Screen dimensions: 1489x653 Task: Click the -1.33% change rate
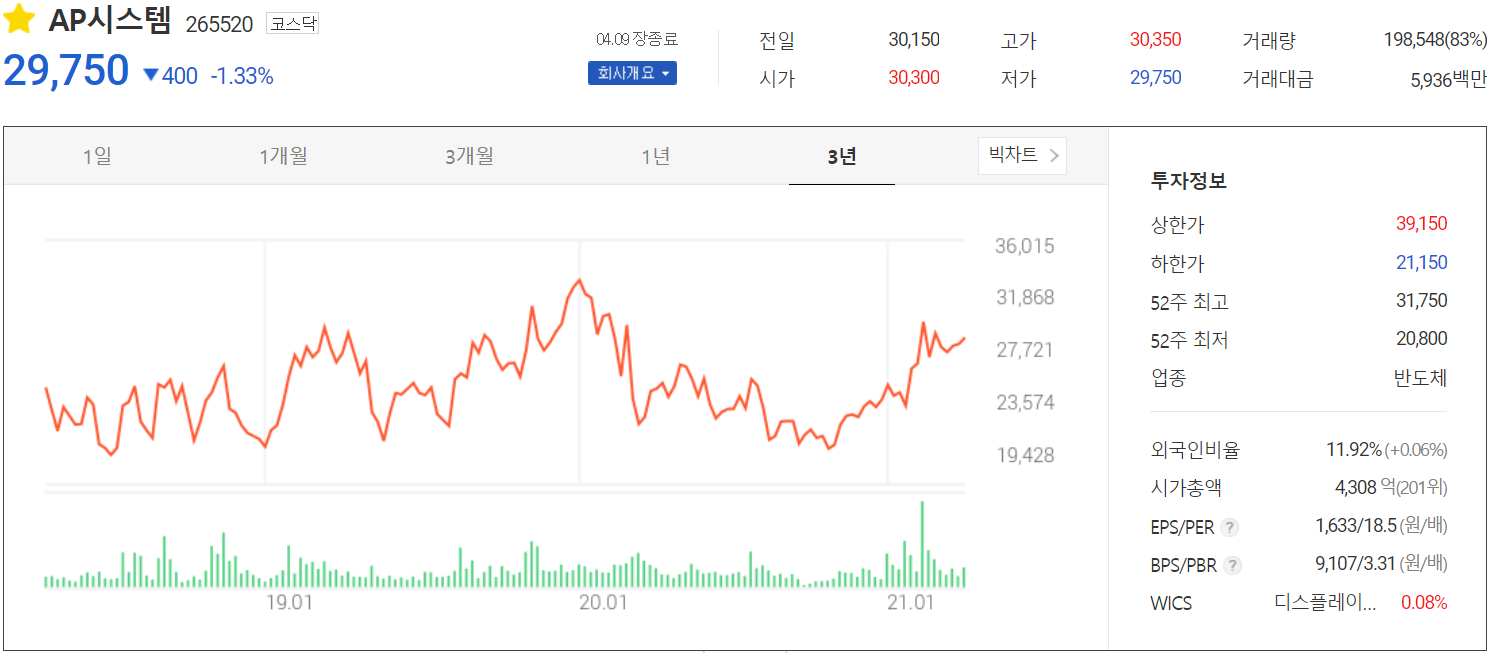(241, 75)
